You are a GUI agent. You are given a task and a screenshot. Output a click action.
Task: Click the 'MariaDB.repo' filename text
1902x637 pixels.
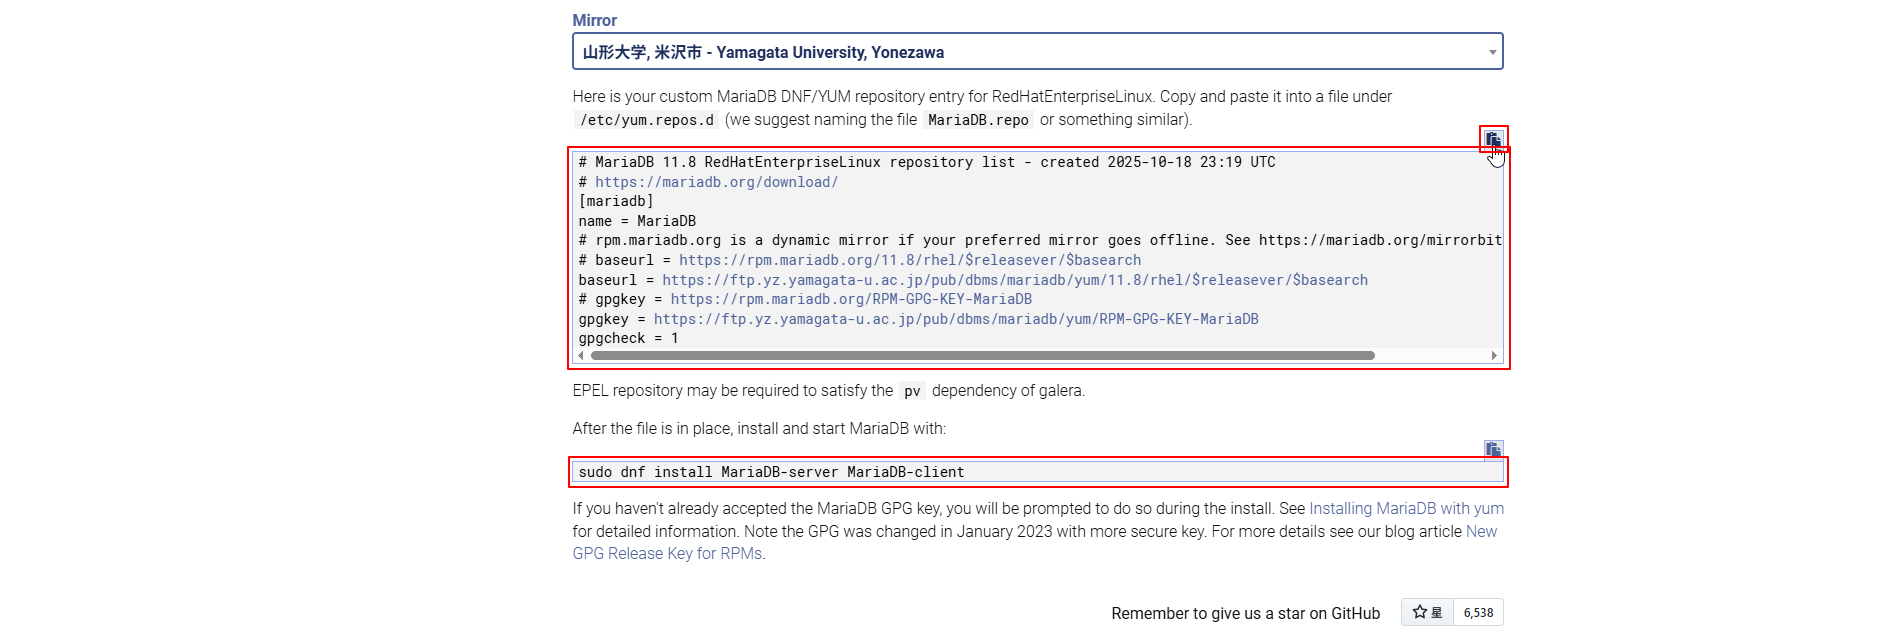tap(977, 120)
